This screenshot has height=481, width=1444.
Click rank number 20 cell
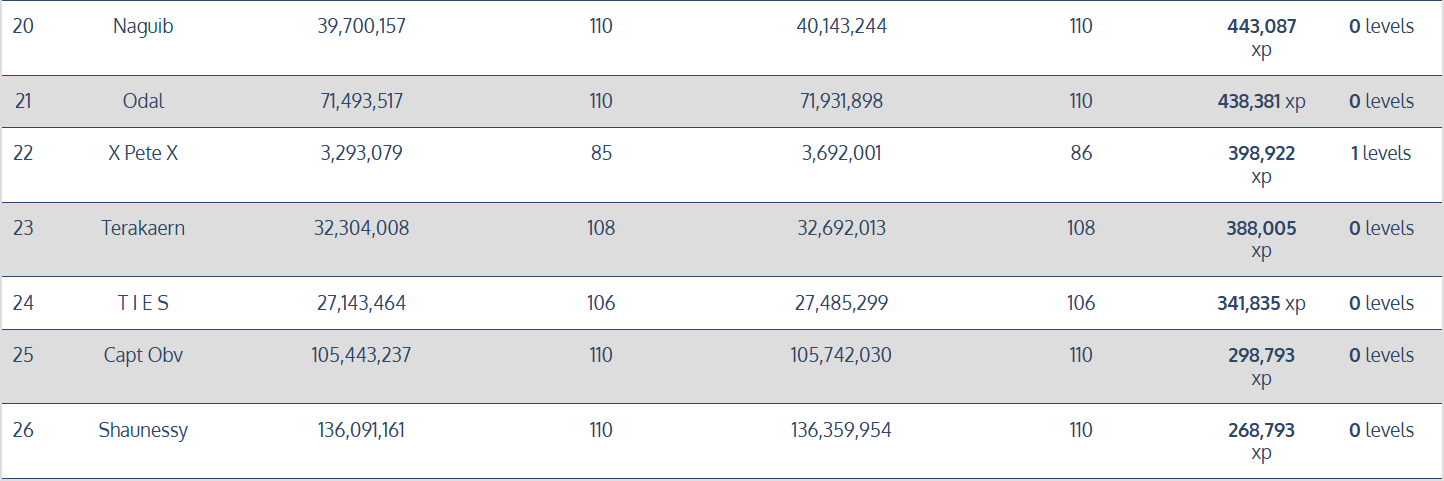click(x=23, y=27)
